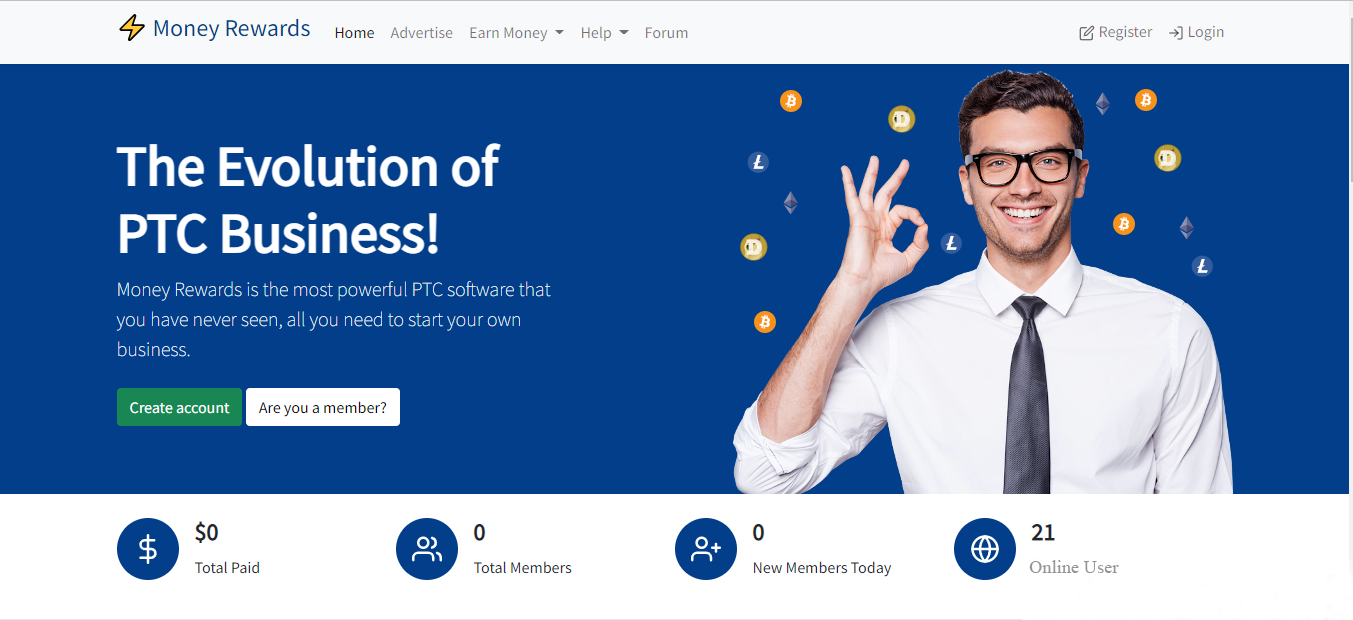Image resolution: width=1353 pixels, height=620 pixels.
Task: Click the smiling man hero image
Action: (983, 280)
